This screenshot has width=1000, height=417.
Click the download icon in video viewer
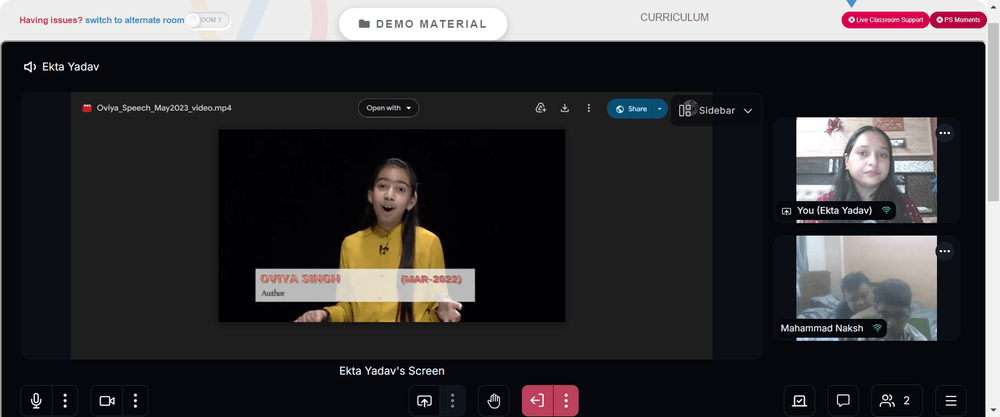[x=564, y=108]
